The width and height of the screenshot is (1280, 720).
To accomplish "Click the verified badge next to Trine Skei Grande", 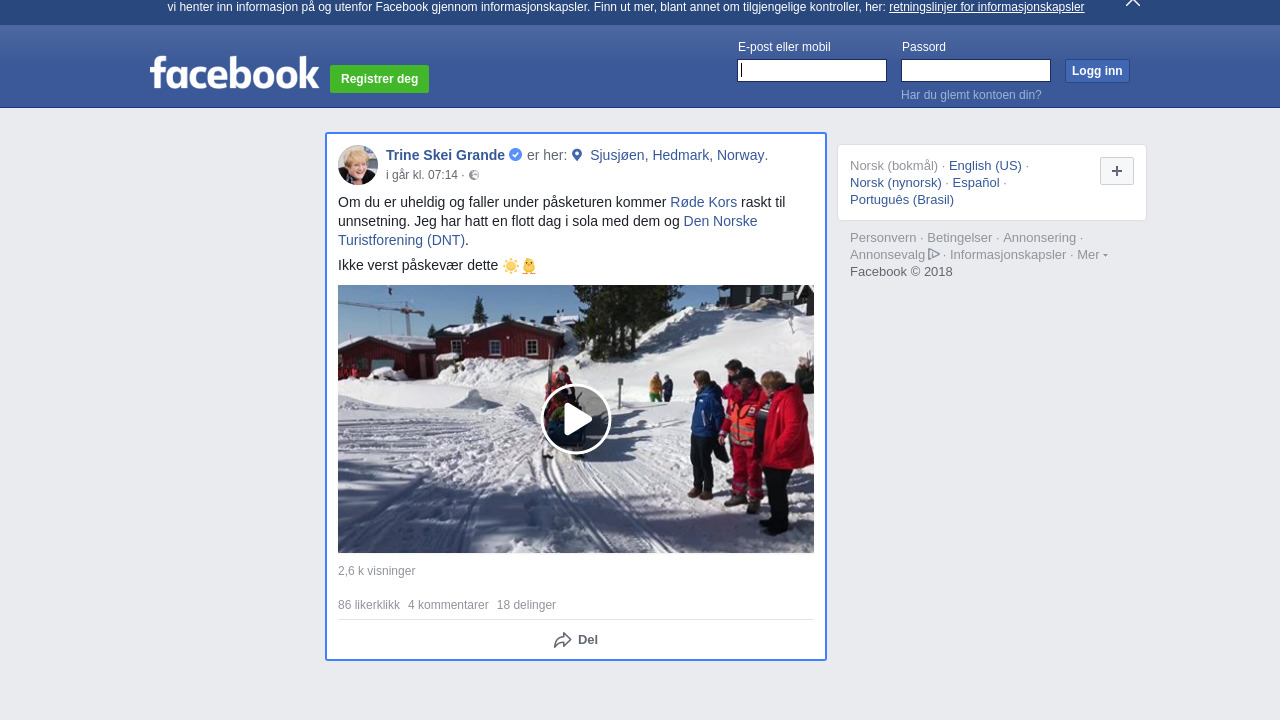I will pos(515,155).
